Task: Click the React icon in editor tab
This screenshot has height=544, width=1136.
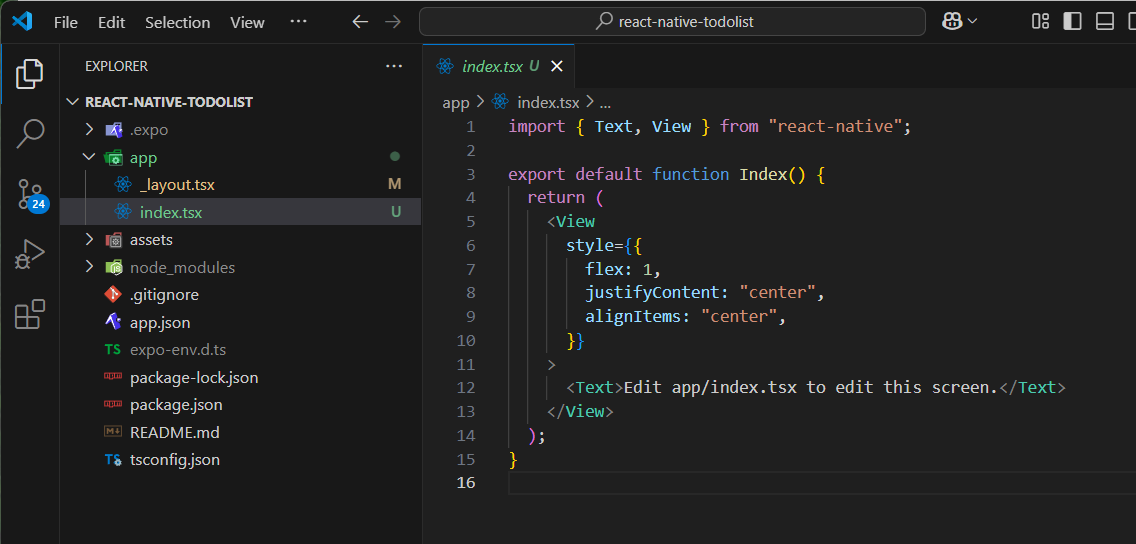Action: [446, 66]
